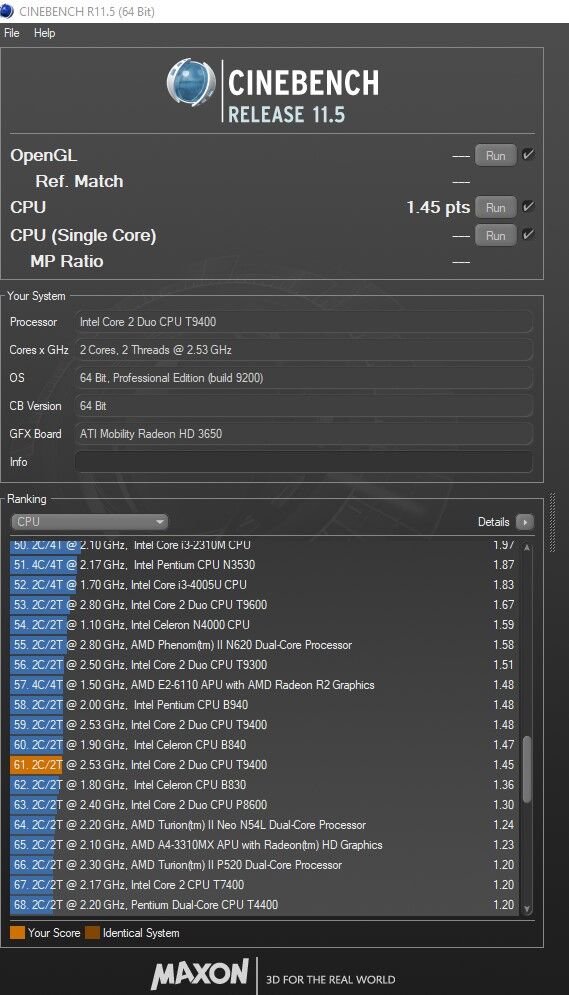Select ranking row 59 Core 2 Duo T9400
The height and width of the screenshot is (995, 569).
click(265, 725)
